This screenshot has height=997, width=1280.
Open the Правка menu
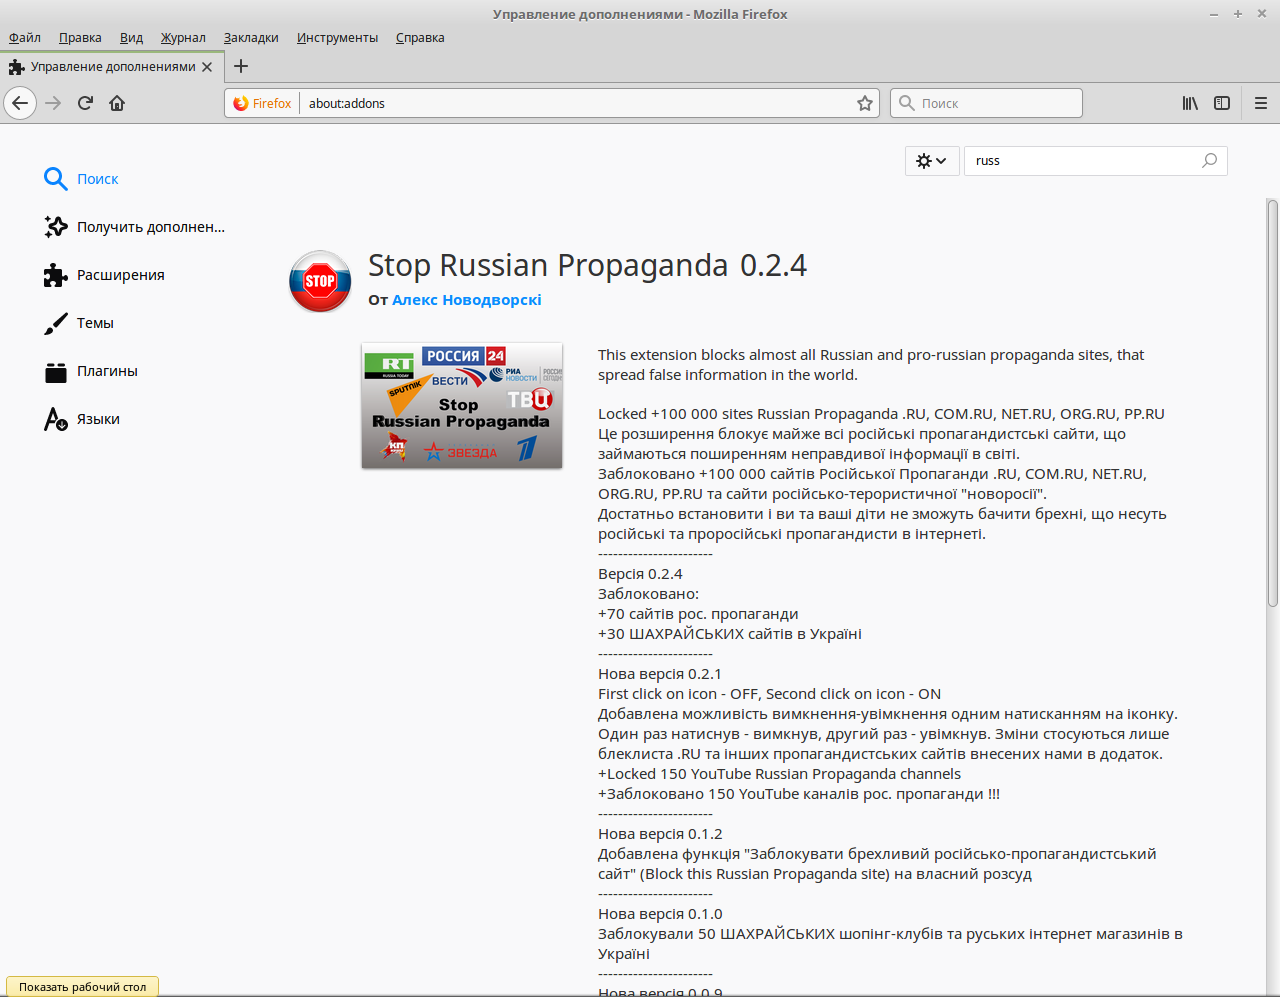tap(80, 37)
